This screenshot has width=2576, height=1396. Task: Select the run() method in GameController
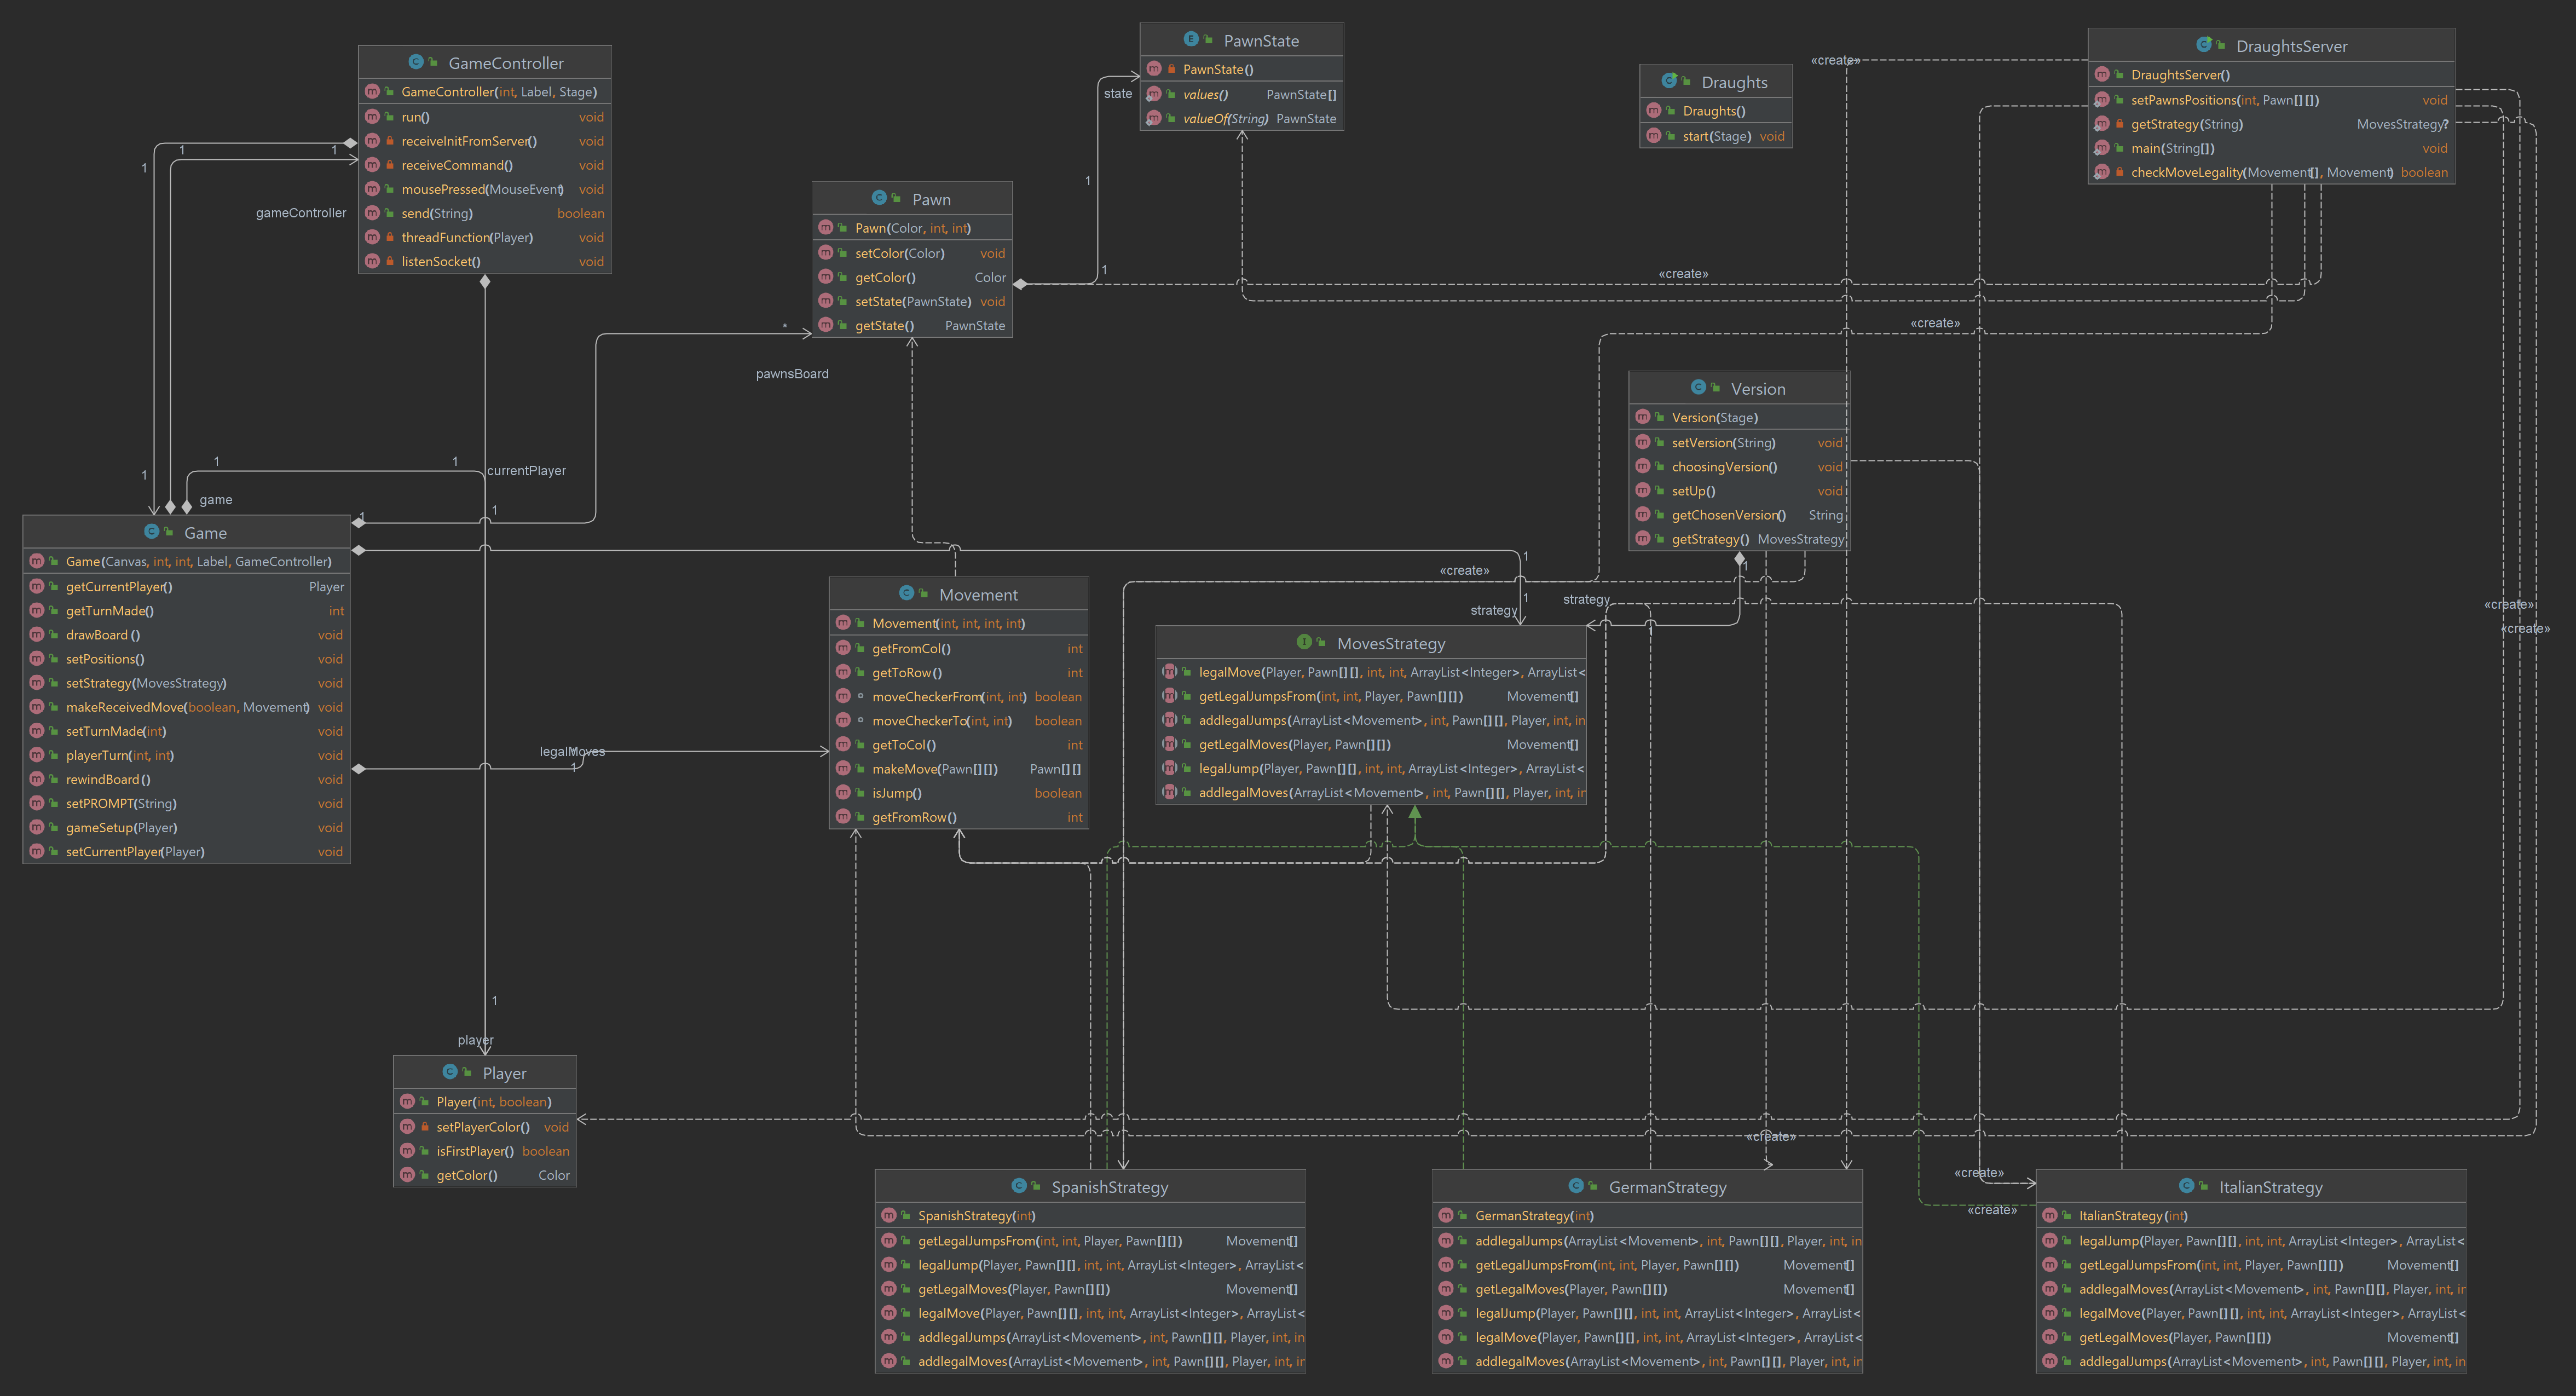pos(485,117)
